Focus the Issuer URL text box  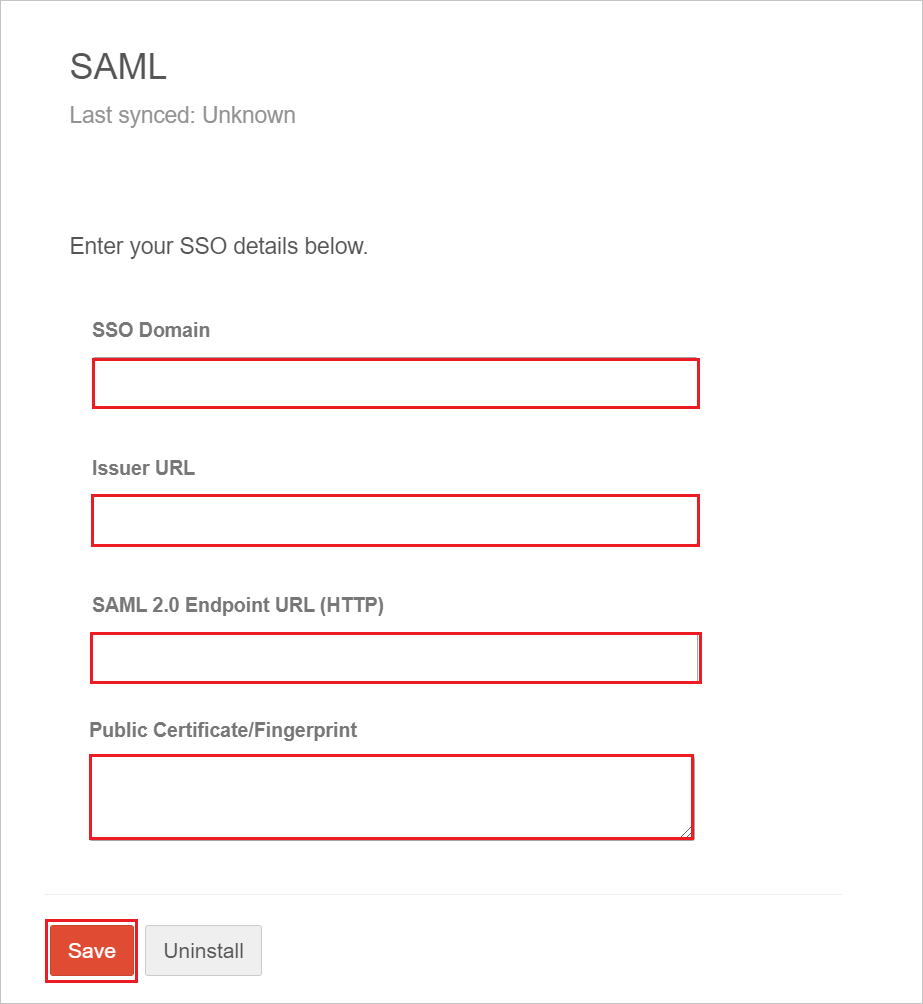click(x=395, y=521)
